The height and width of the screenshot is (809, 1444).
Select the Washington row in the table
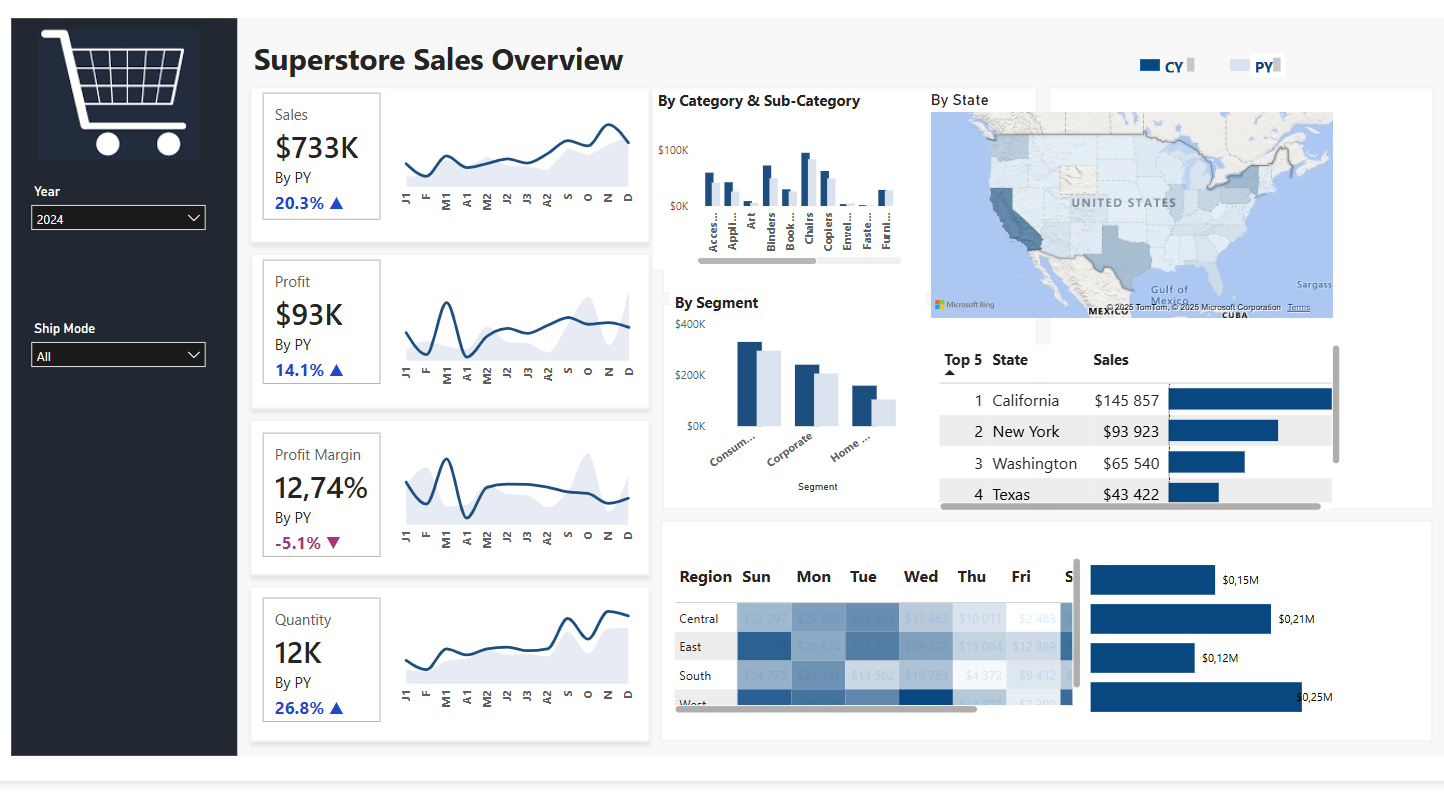[x=1136, y=463]
